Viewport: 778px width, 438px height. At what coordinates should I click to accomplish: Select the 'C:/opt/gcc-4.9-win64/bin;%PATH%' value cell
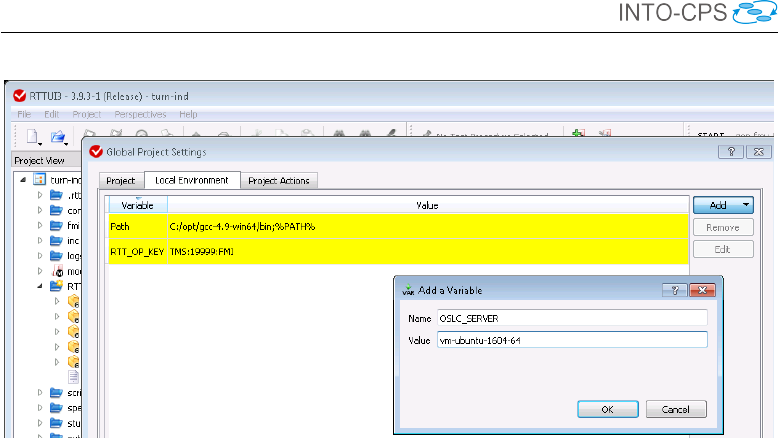pos(428,226)
